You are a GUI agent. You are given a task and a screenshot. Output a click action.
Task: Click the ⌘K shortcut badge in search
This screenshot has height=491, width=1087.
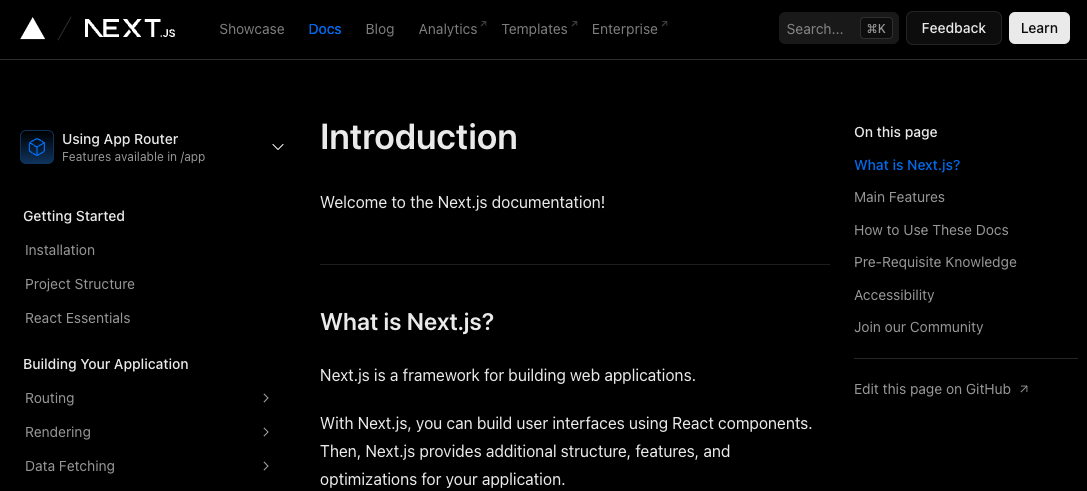tap(876, 28)
